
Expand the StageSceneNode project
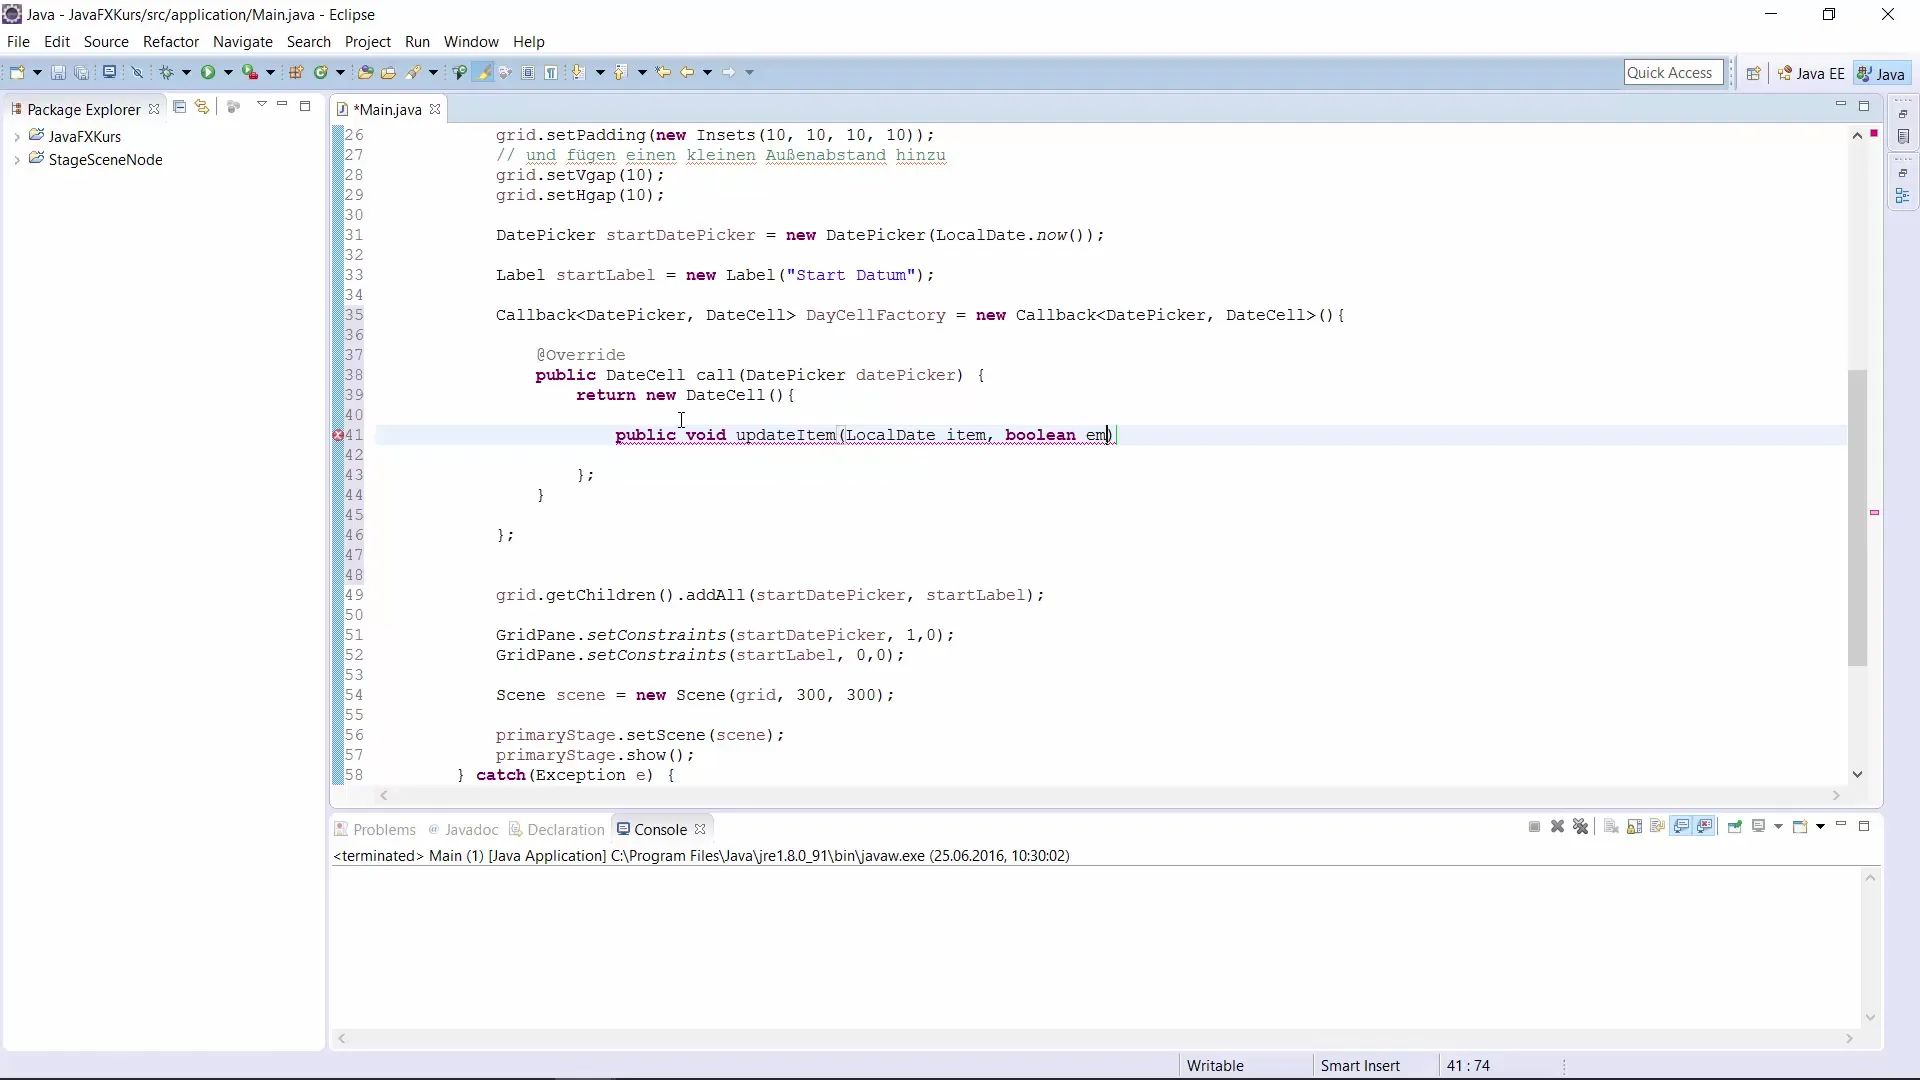pyautogui.click(x=17, y=160)
